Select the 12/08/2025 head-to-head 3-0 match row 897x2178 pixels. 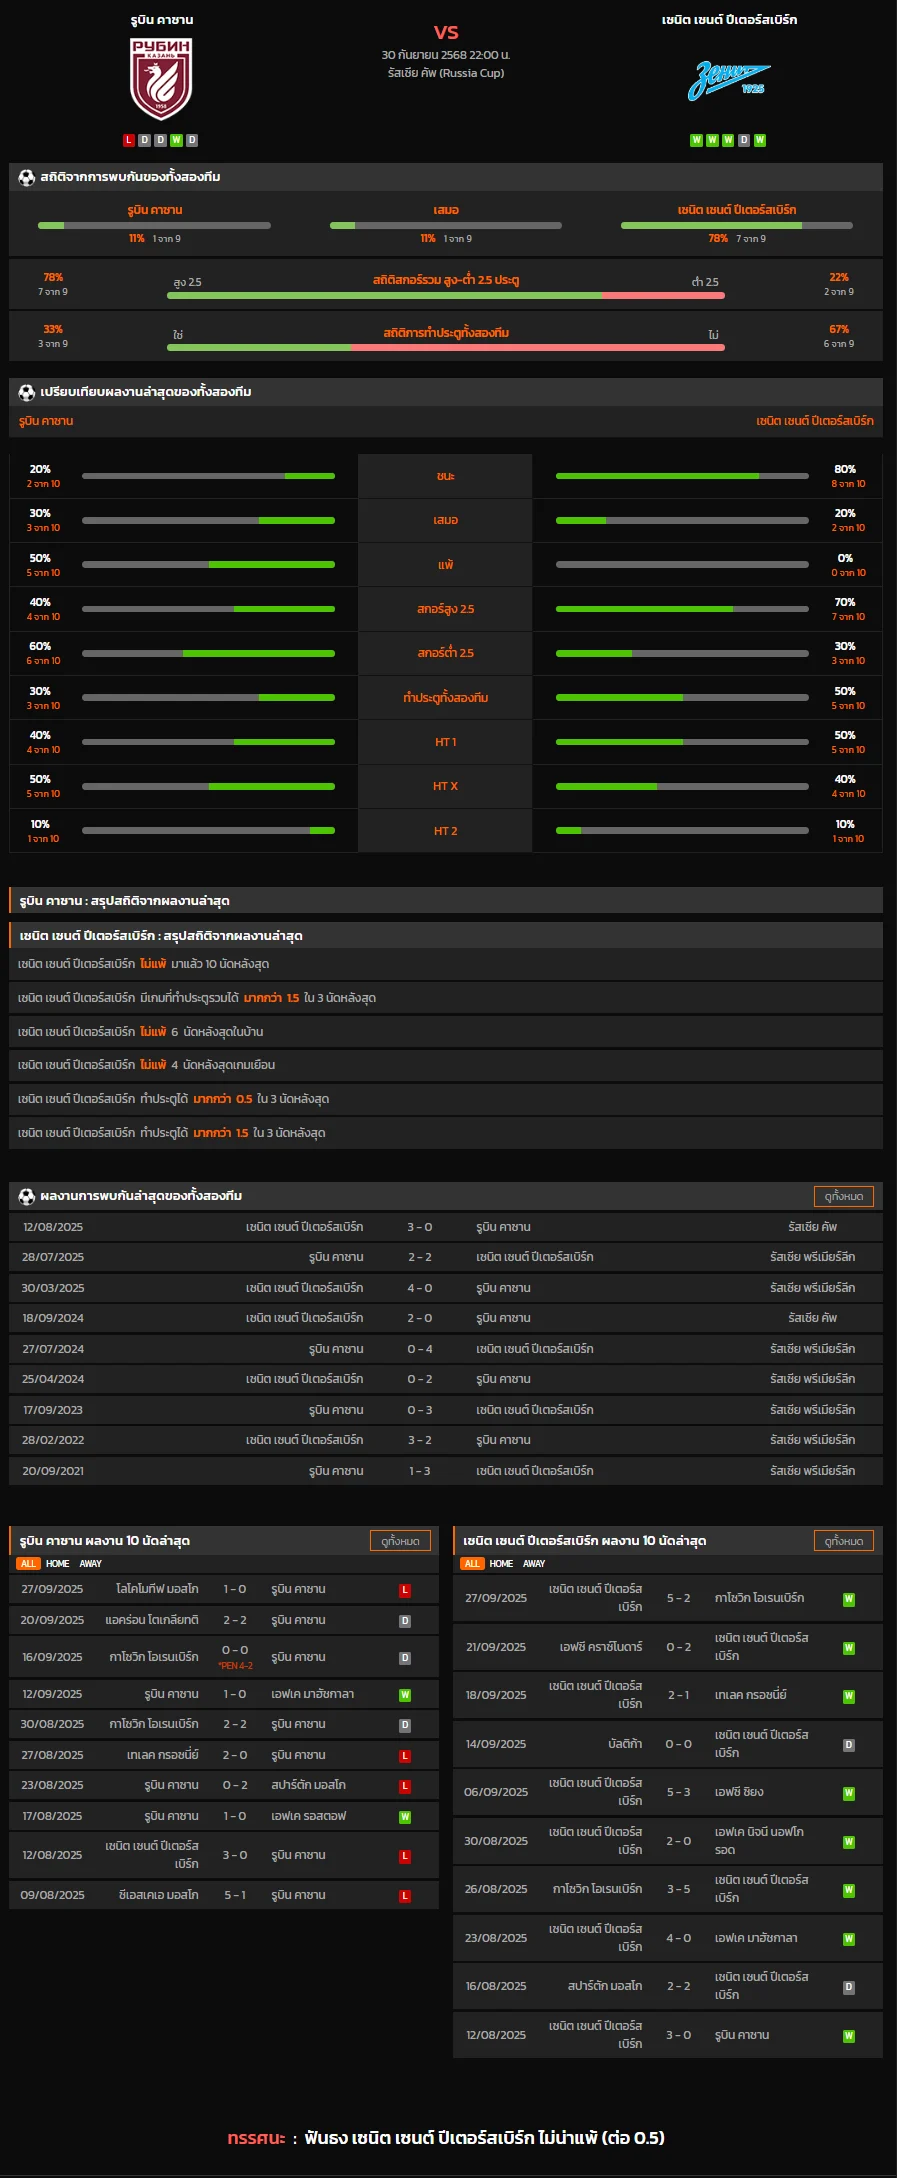pos(446,1227)
